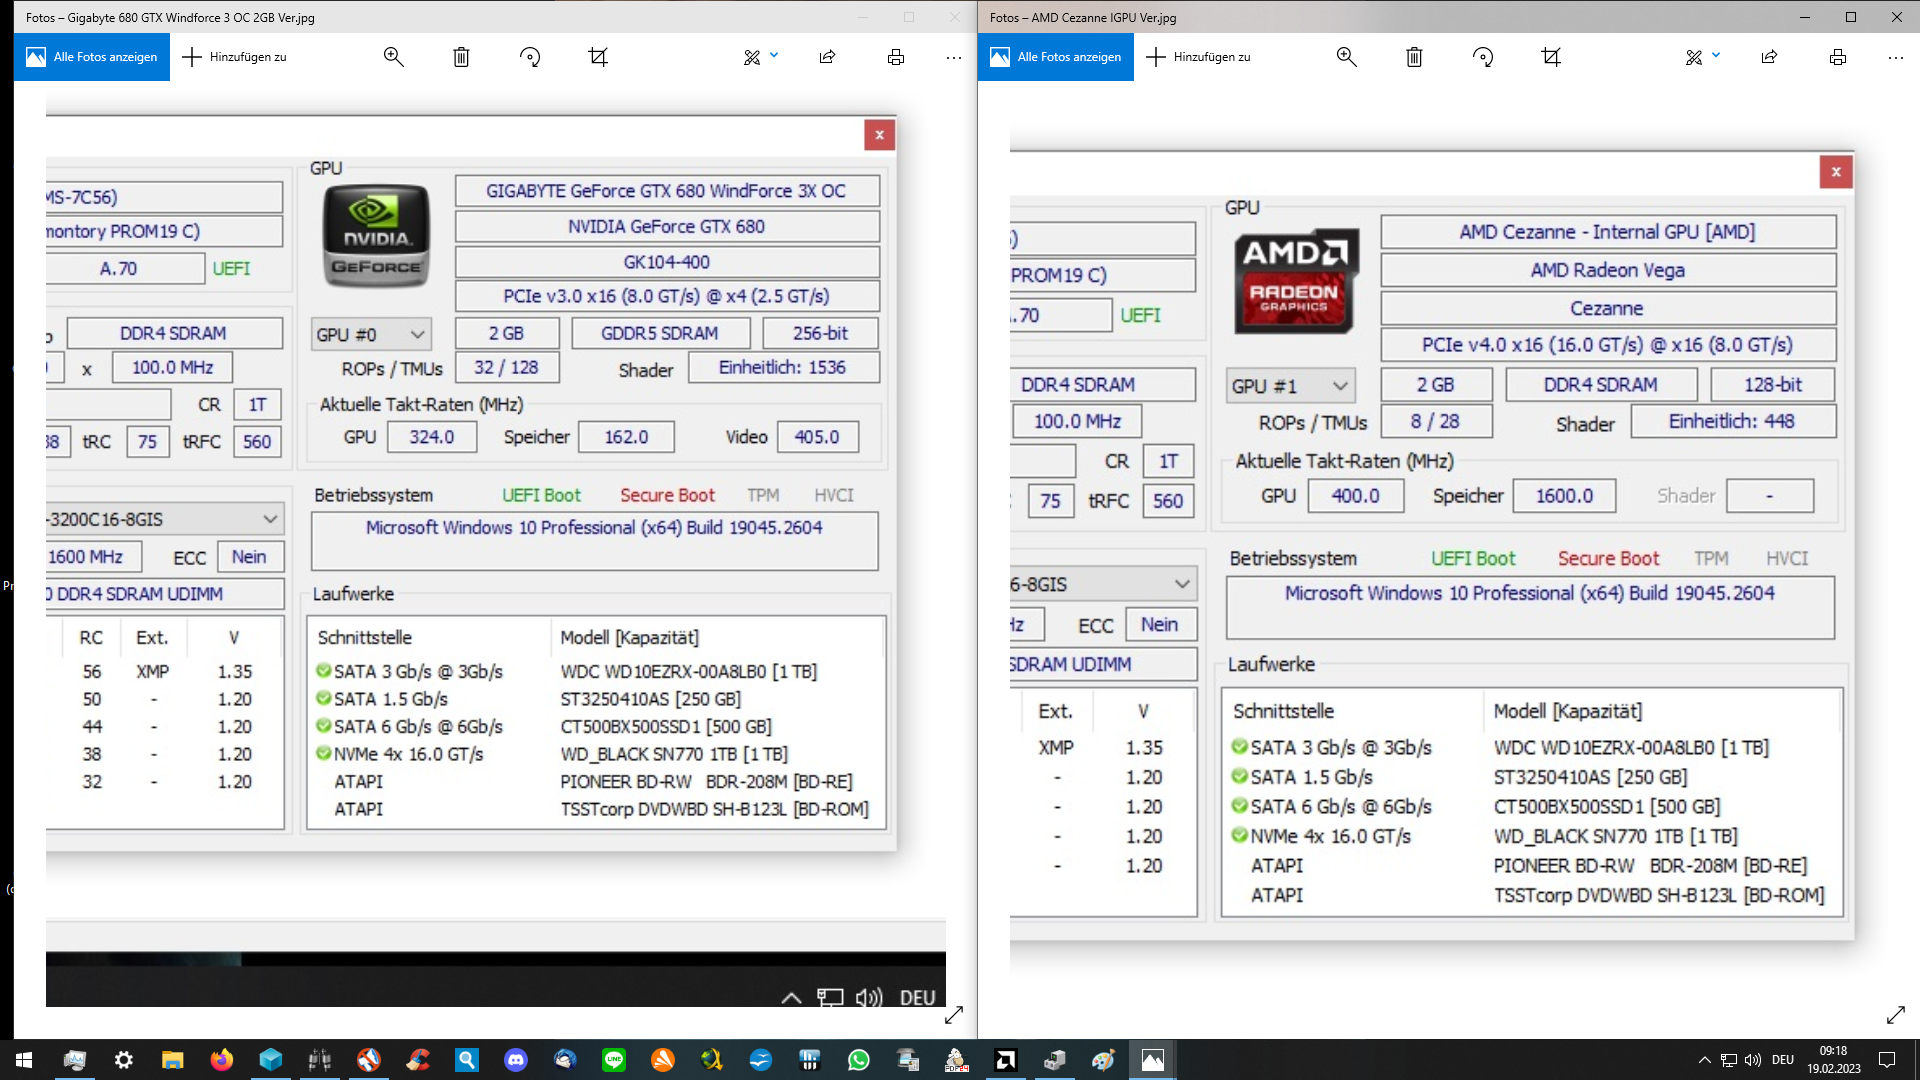Open Firefox from the taskbar

pyautogui.click(x=221, y=1060)
